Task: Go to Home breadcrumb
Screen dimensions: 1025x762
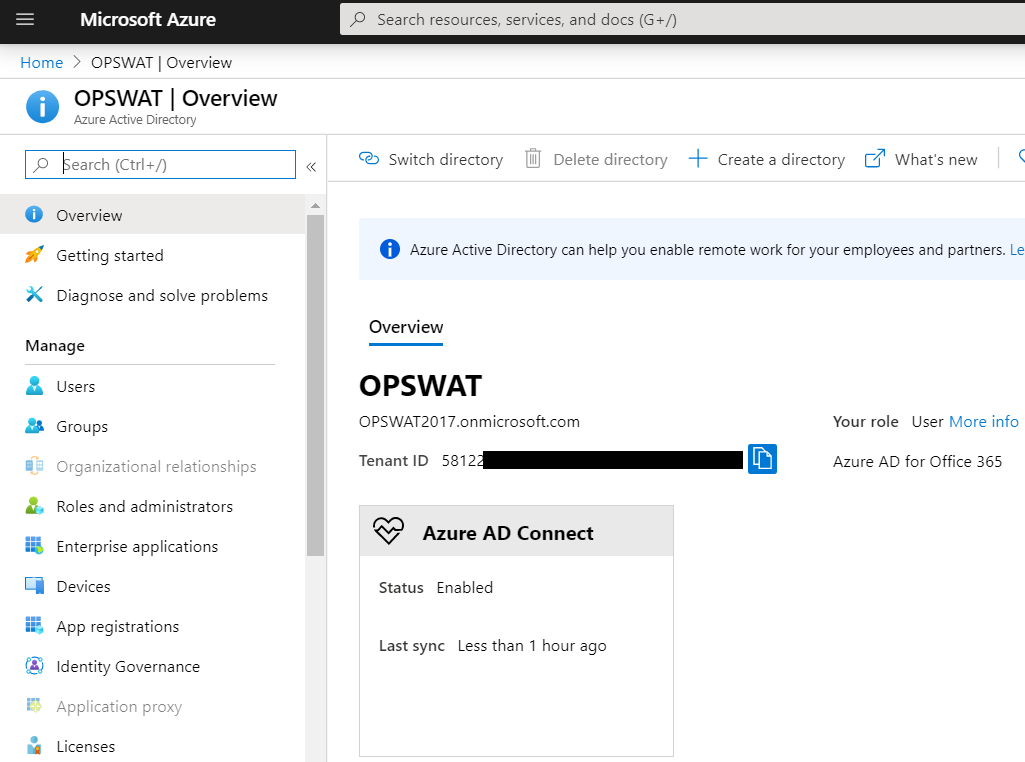Action: 42,63
